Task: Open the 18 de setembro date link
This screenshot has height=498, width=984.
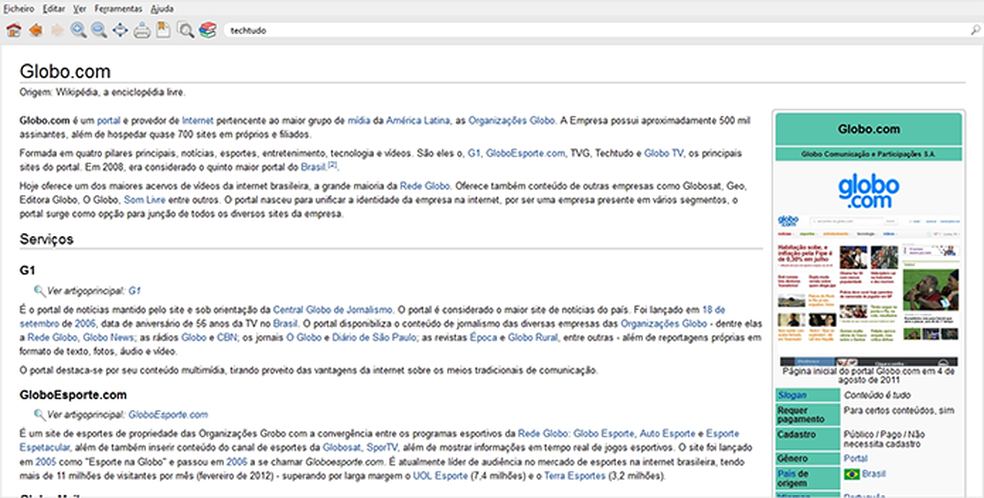Action: [714, 310]
